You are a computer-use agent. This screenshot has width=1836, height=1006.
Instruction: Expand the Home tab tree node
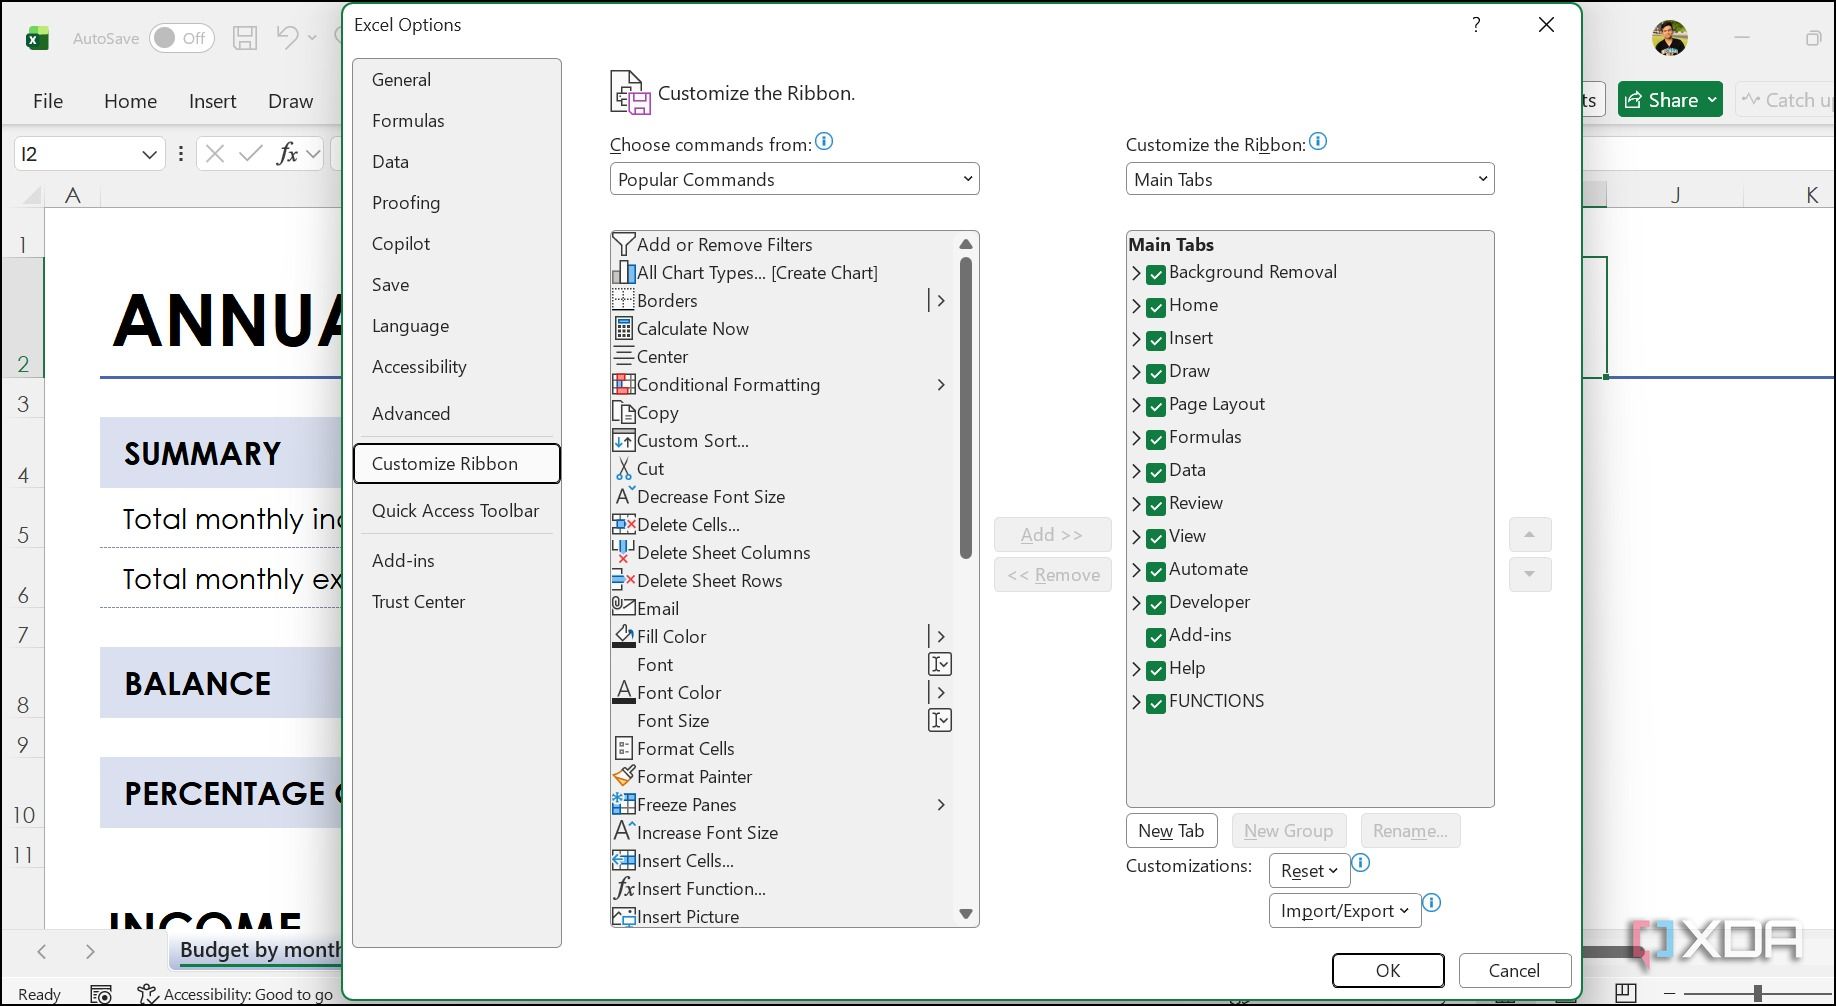tap(1136, 307)
